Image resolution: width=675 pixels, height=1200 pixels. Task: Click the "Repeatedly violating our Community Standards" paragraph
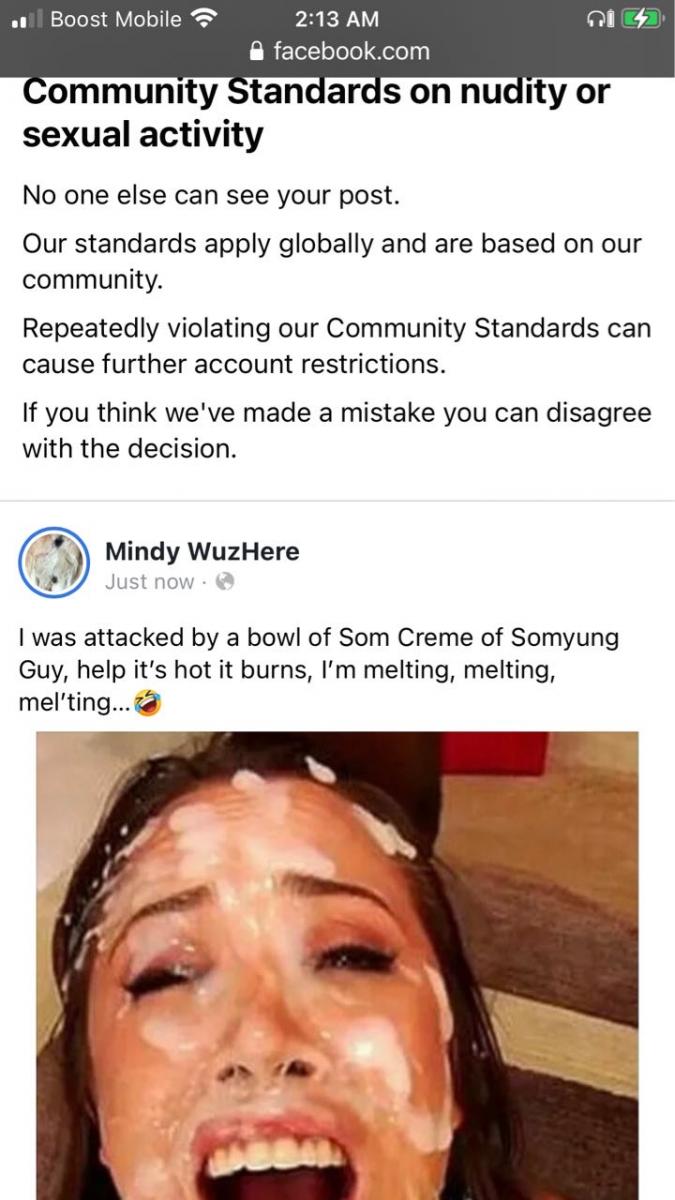336,346
